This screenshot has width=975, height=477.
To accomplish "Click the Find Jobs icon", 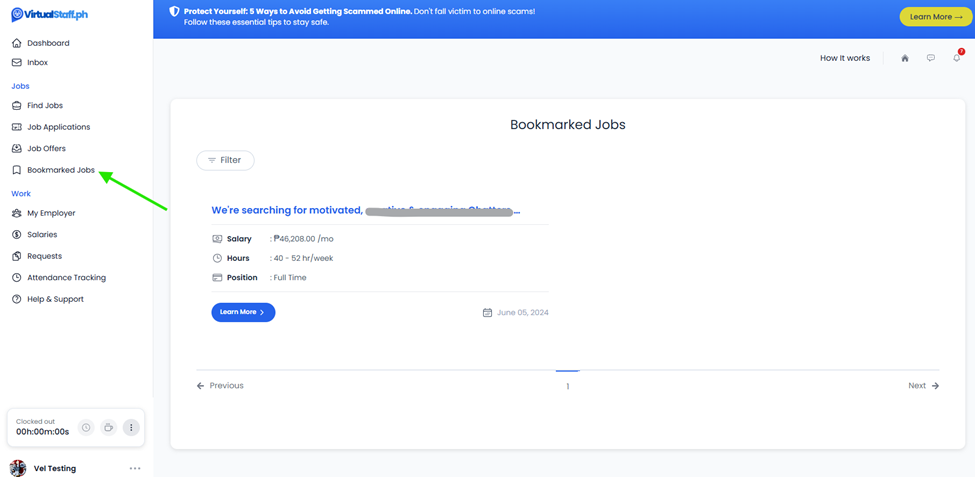I will [17, 106].
